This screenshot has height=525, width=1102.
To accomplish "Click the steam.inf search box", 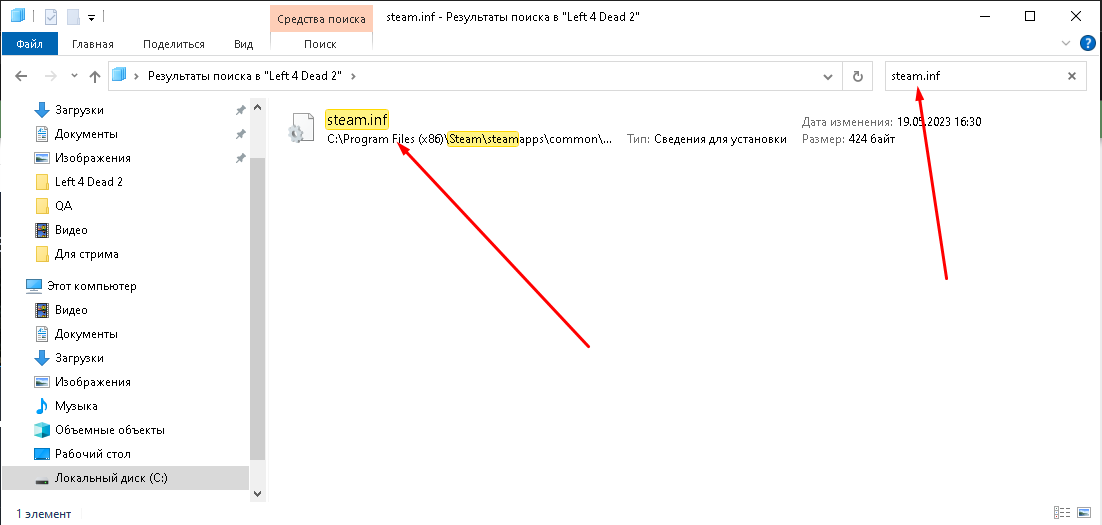I will click(973, 76).
